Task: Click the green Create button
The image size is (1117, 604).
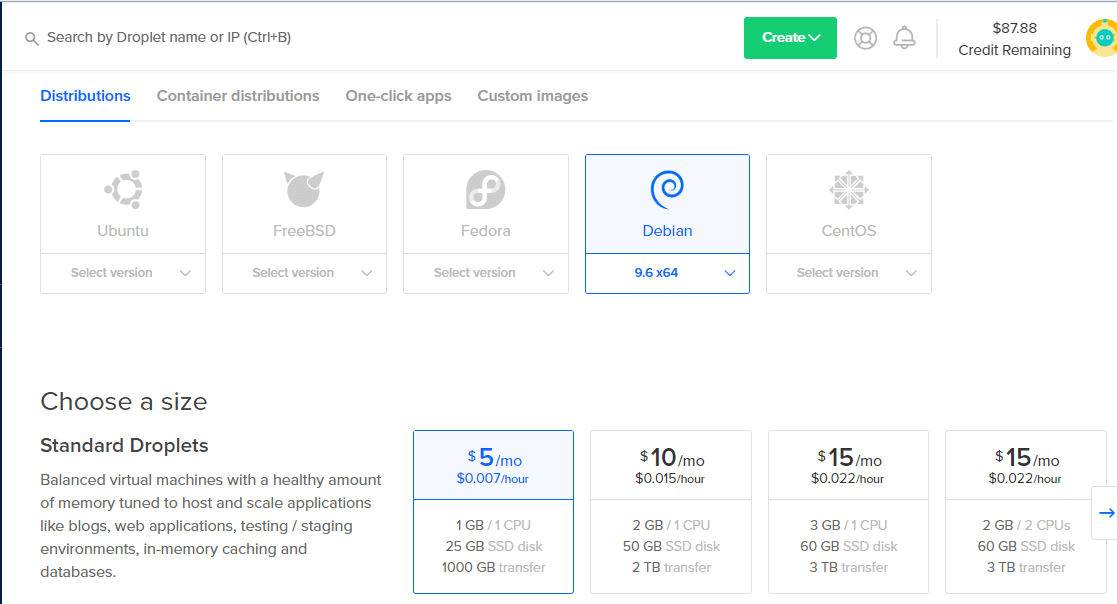Action: pyautogui.click(x=790, y=38)
